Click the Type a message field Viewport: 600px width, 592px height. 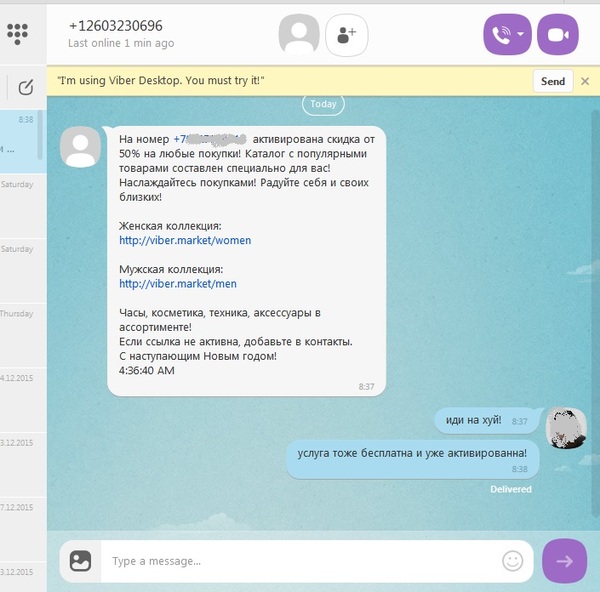pos(300,561)
